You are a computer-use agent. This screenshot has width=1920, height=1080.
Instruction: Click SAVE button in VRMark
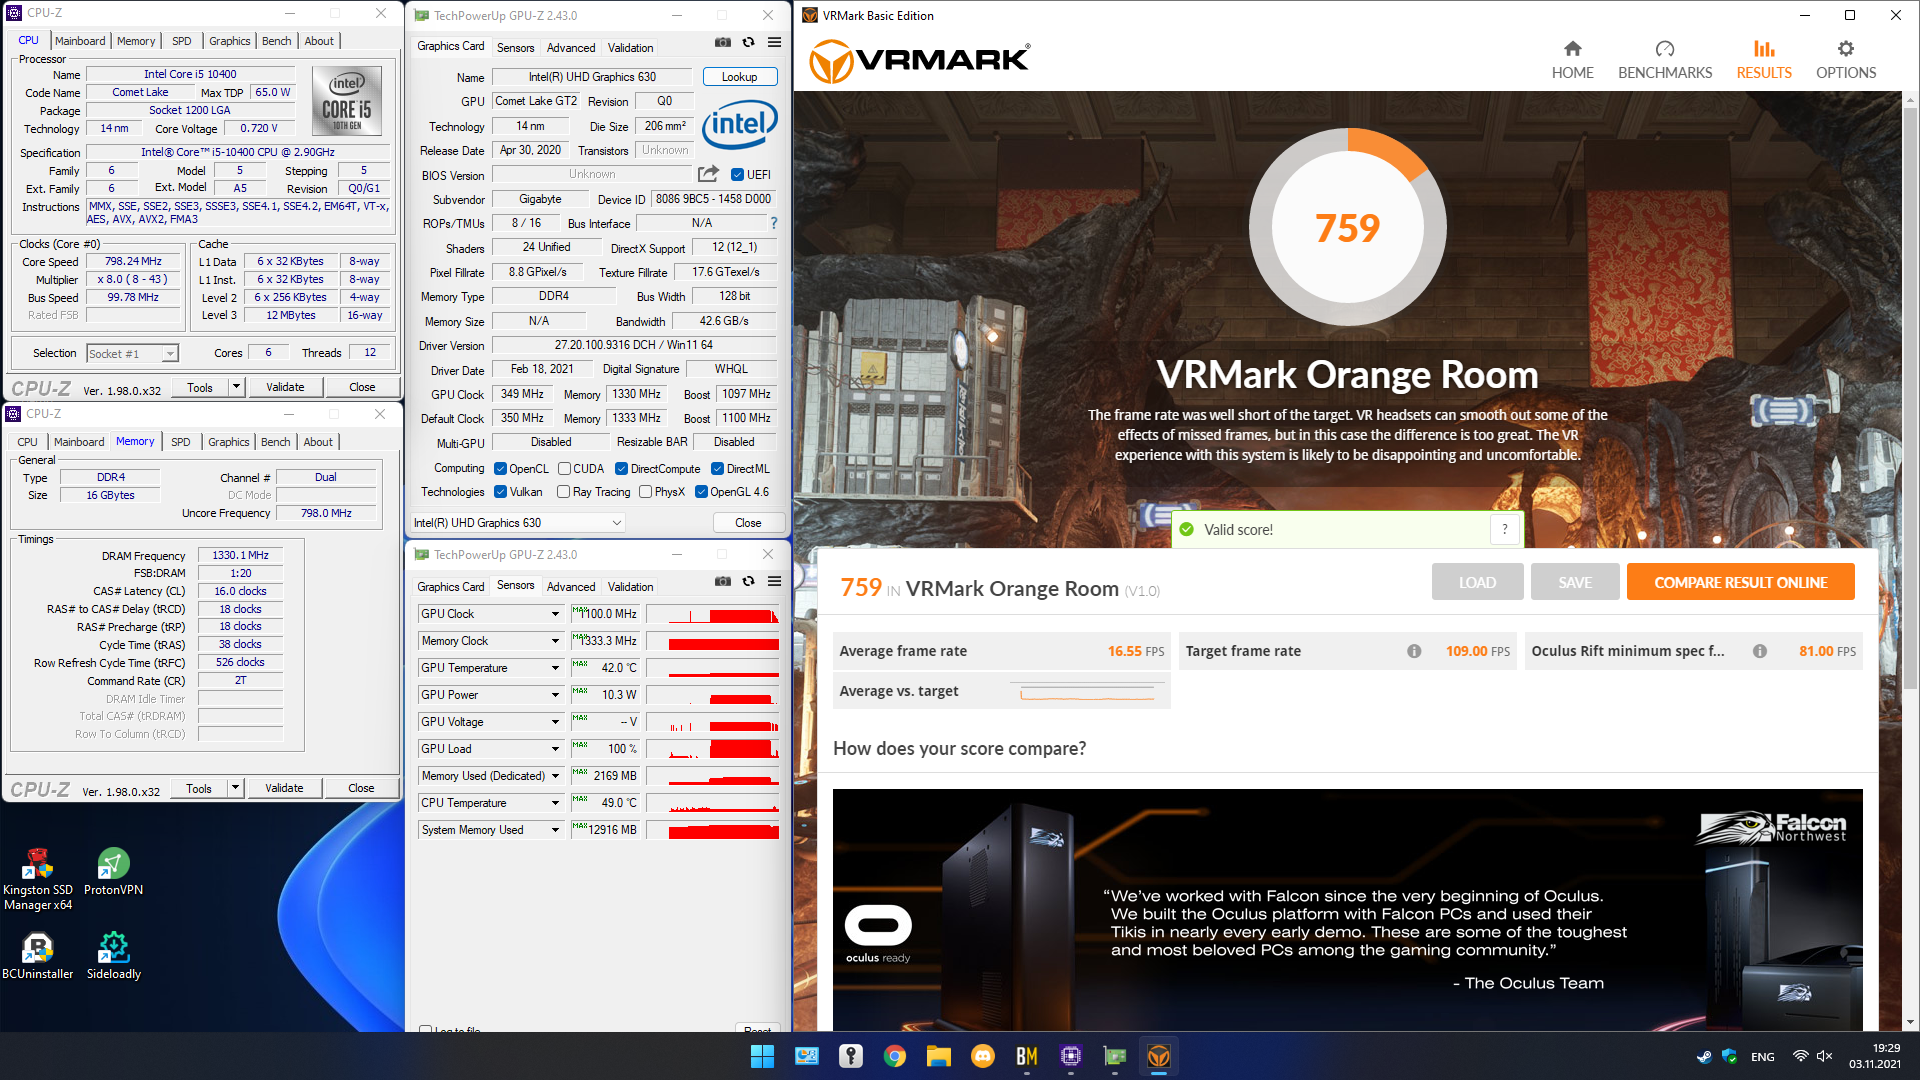[x=1574, y=582]
